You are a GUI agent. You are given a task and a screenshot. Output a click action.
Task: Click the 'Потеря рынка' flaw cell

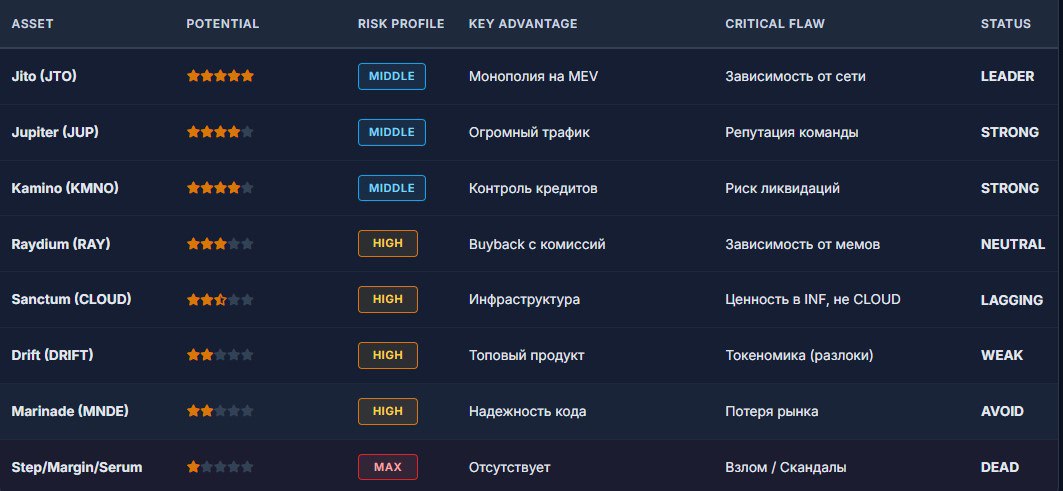pyautogui.click(x=771, y=412)
